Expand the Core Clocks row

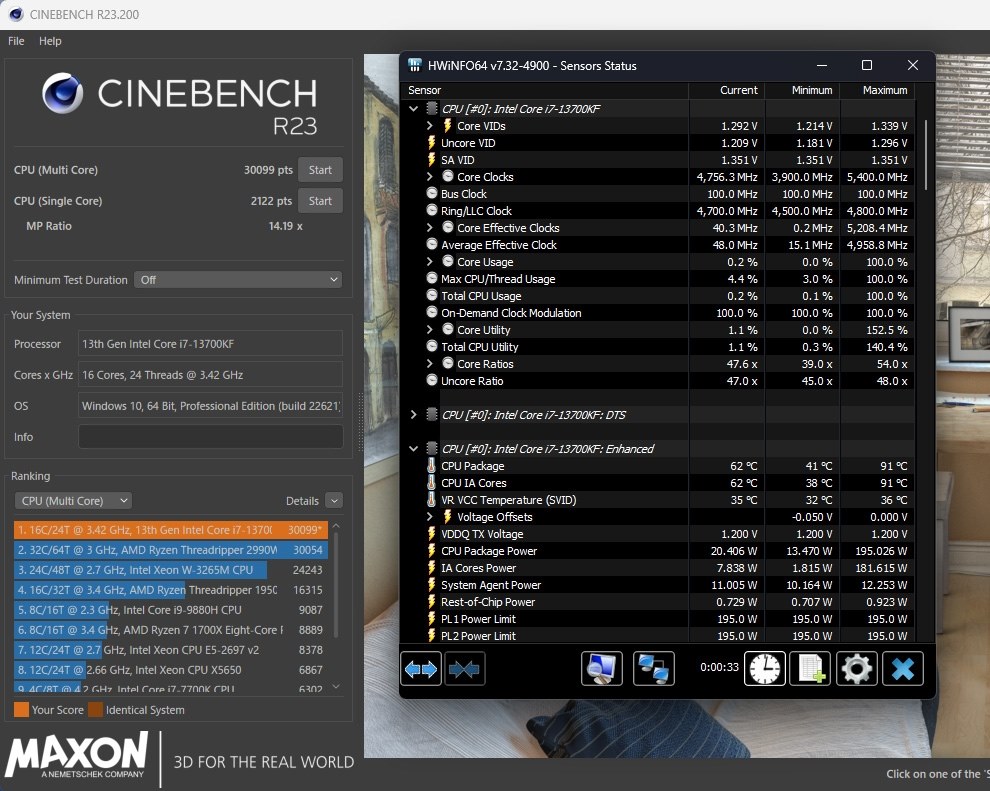click(x=429, y=177)
